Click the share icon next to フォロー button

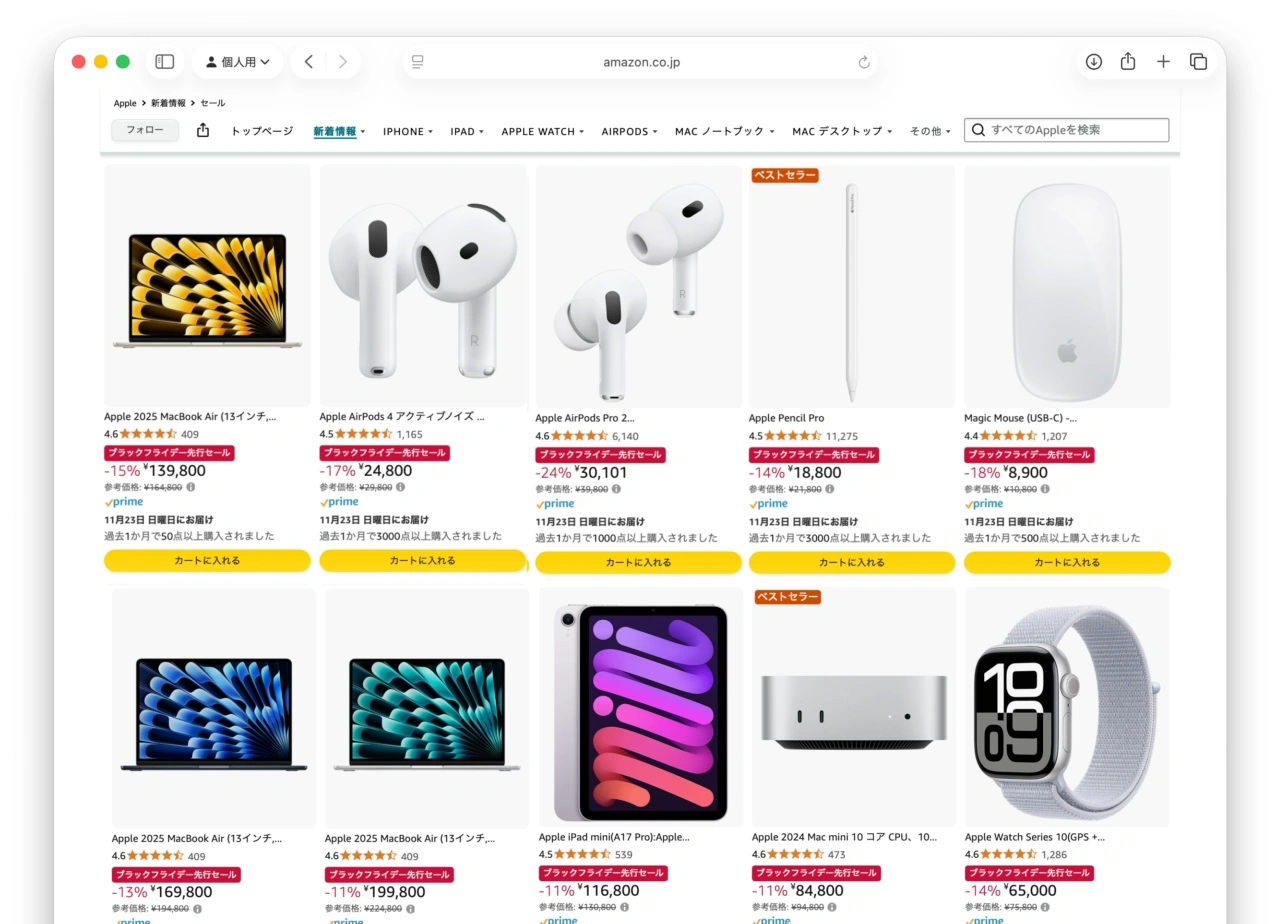[x=203, y=129]
